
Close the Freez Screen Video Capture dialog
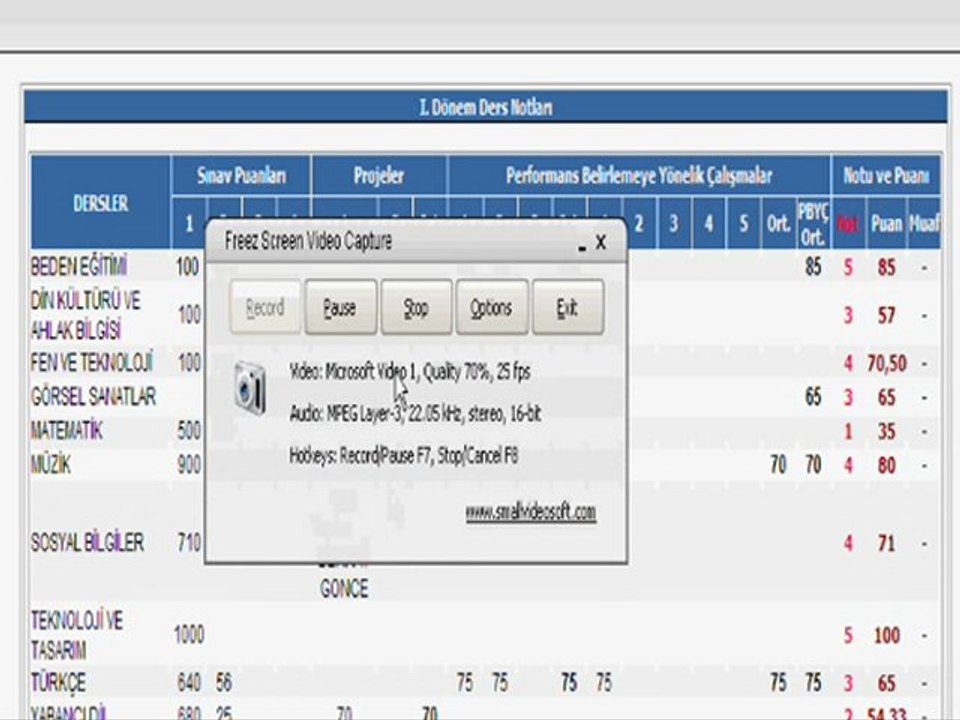point(601,242)
